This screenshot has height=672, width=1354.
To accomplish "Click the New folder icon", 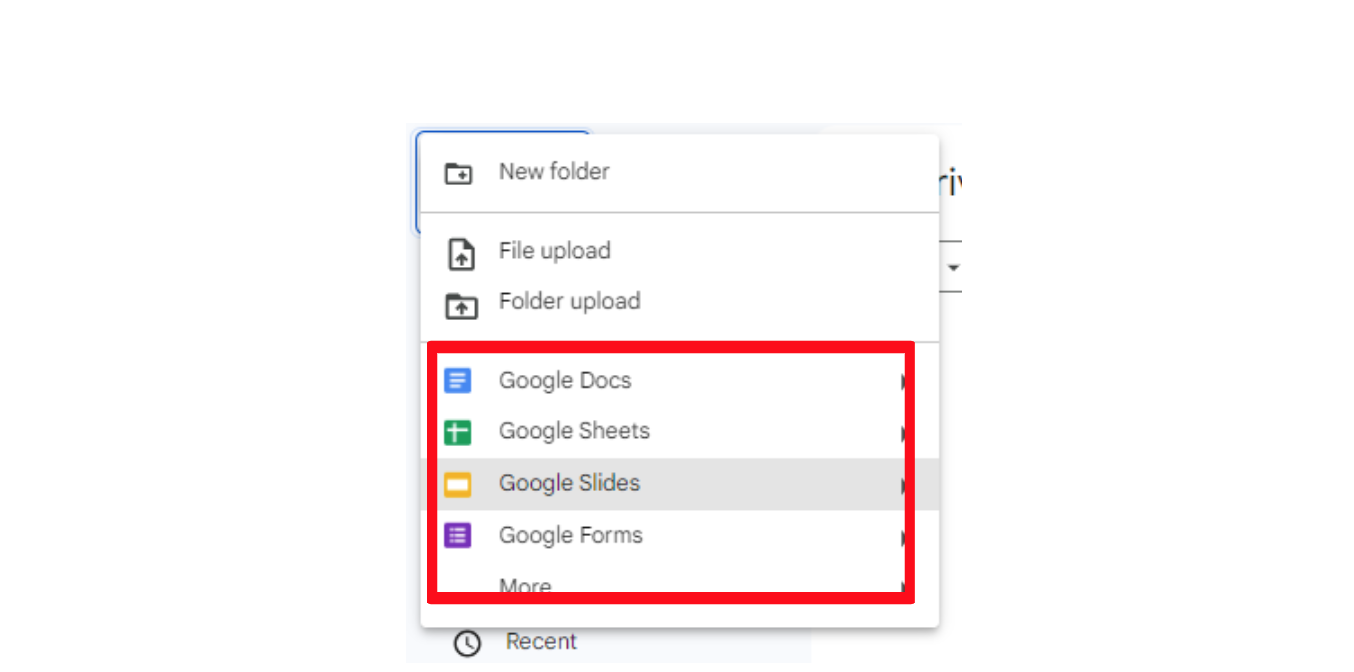I will point(458,172).
